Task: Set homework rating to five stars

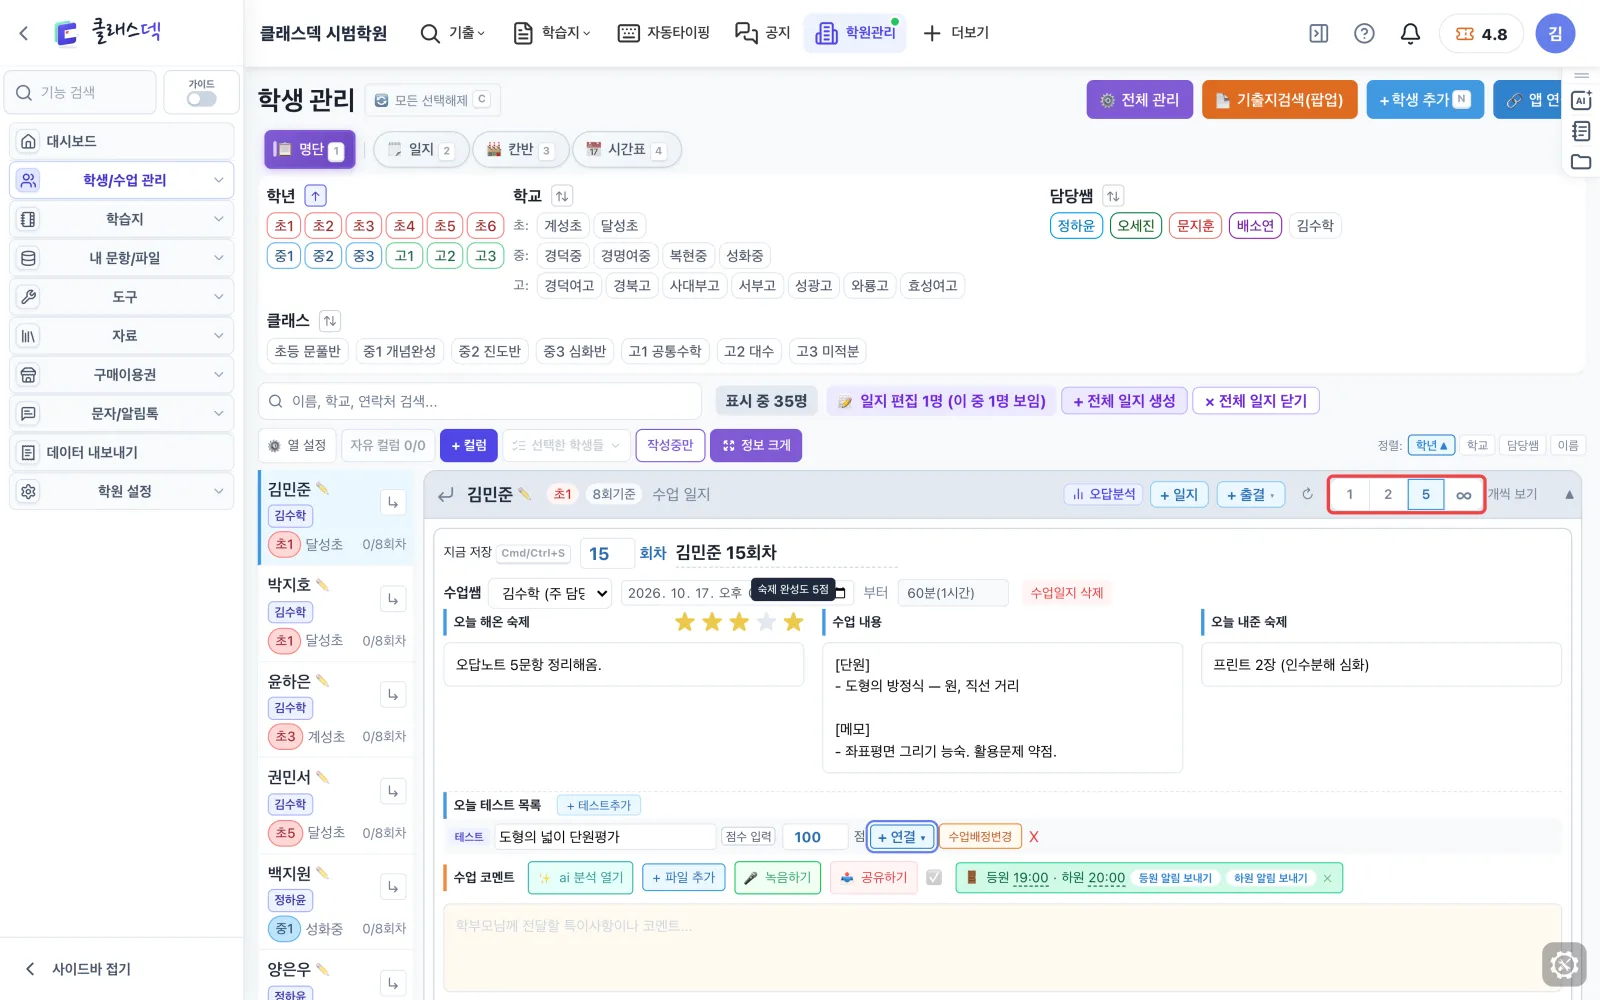Action: click(x=794, y=622)
